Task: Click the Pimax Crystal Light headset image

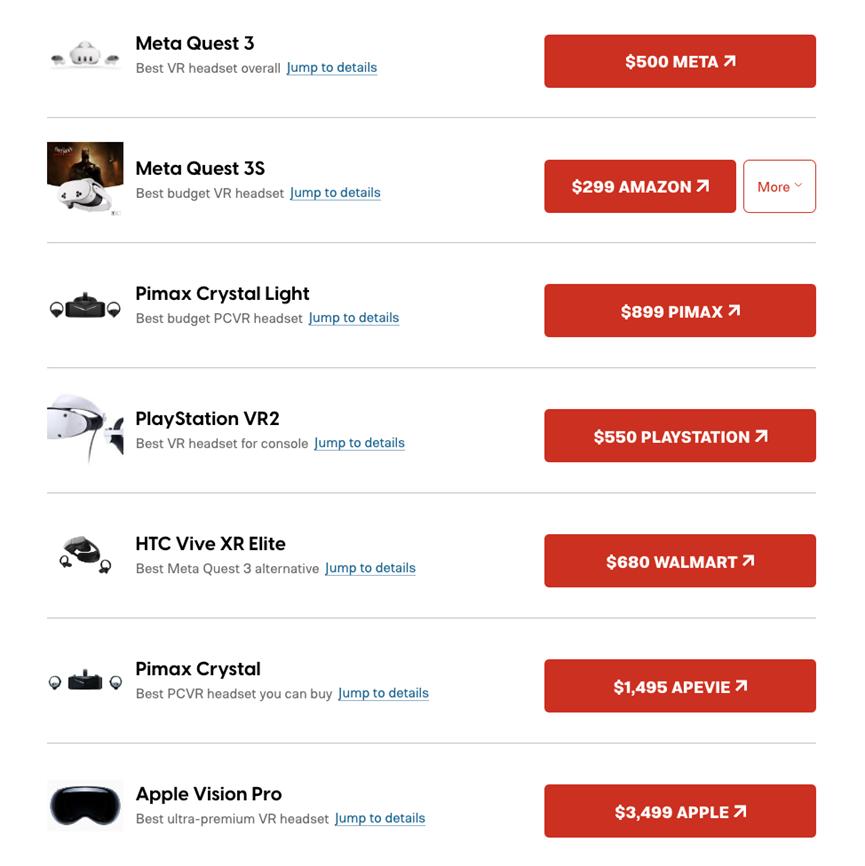Action: pyautogui.click(x=85, y=306)
